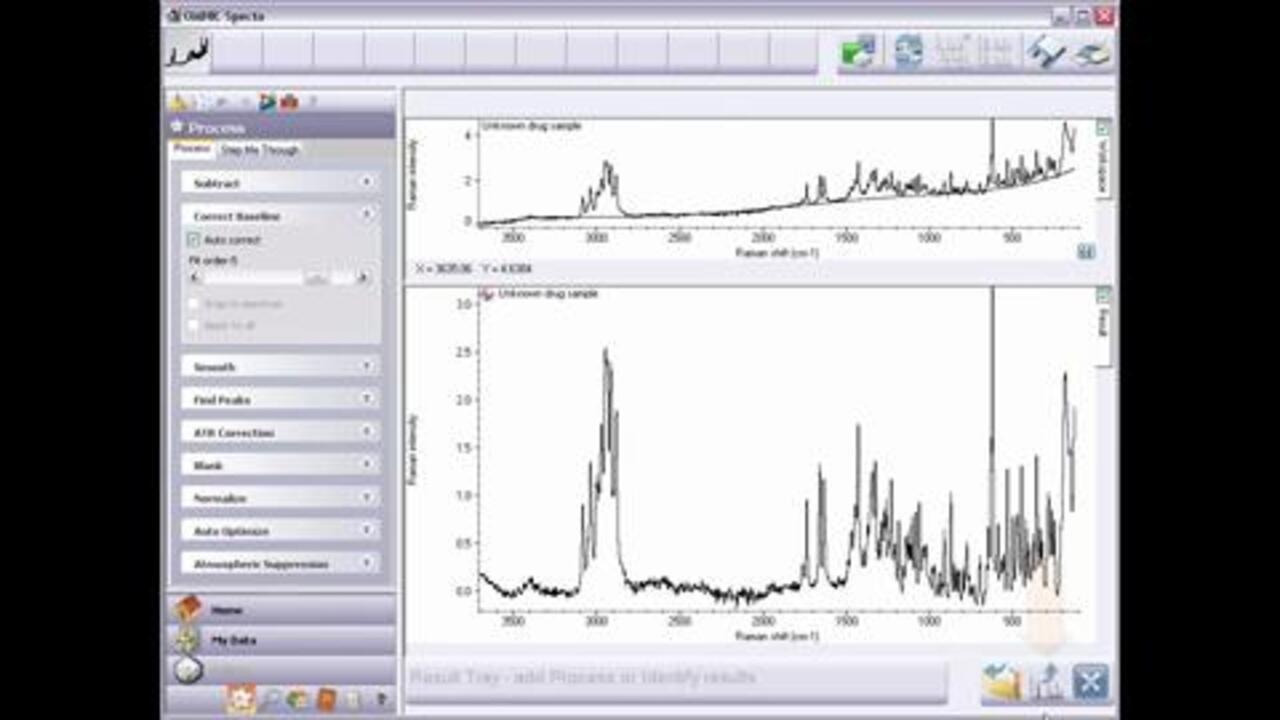
Task: Click the Fit order slider track
Action: [x=278, y=278]
